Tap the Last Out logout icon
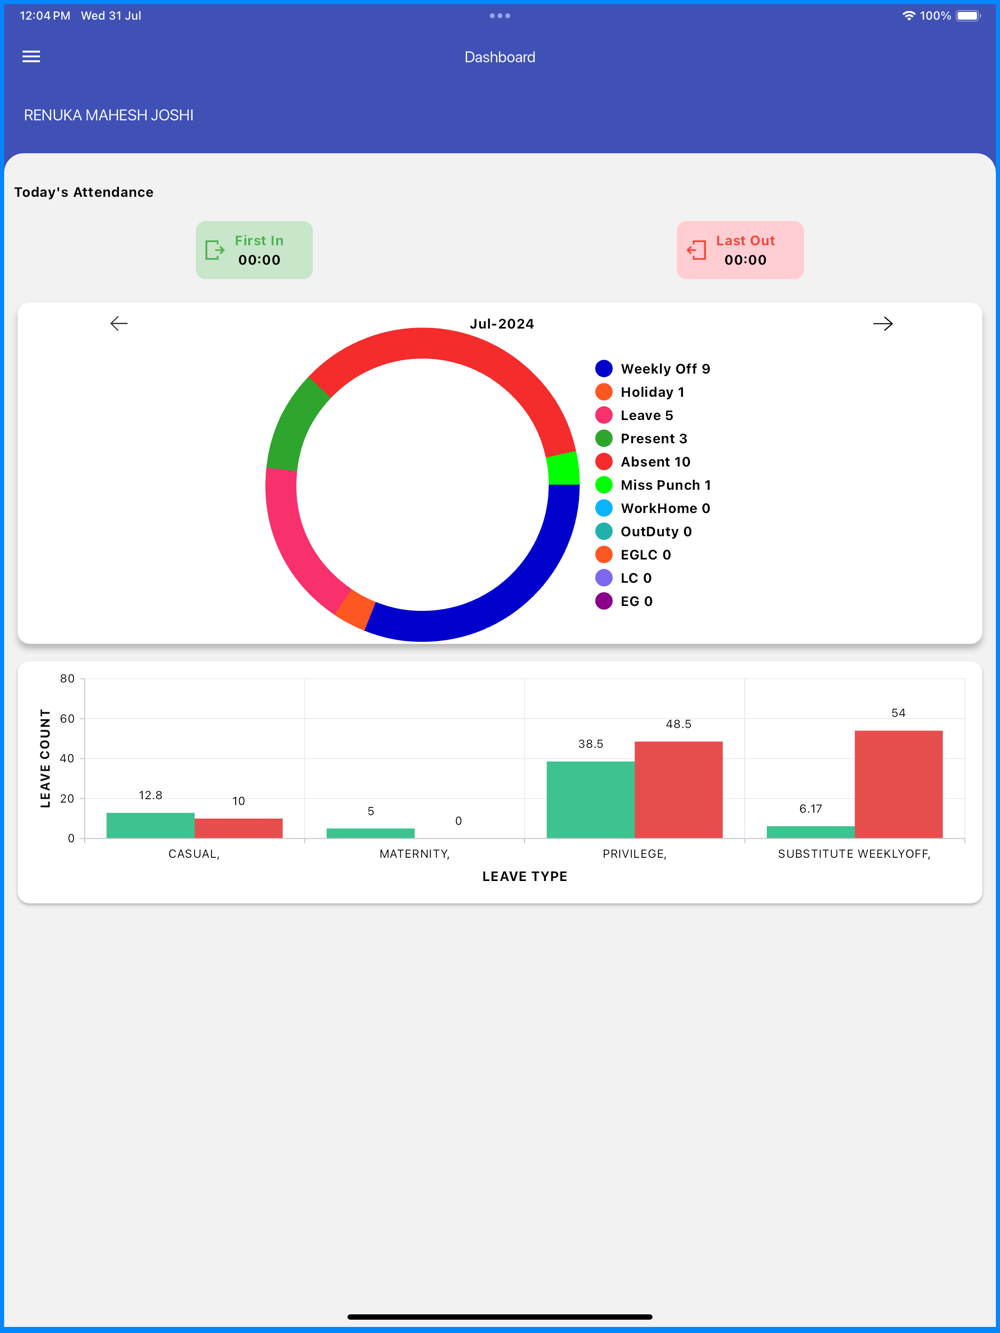This screenshot has width=1000, height=1333. (x=697, y=250)
